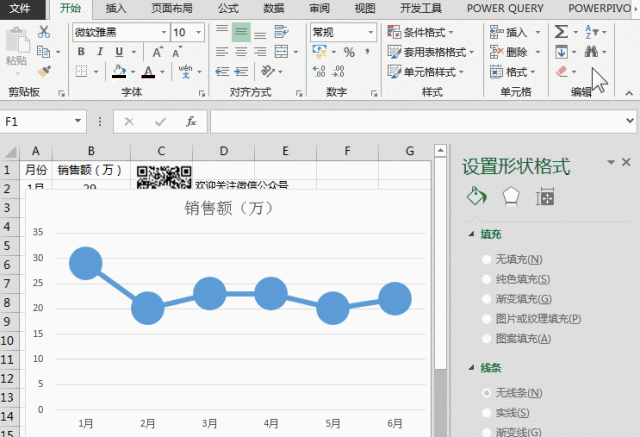640x437 pixels.
Task: Select 图片或纹理填充(P) fill option
Action: pyautogui.click(x=531, y=319)
